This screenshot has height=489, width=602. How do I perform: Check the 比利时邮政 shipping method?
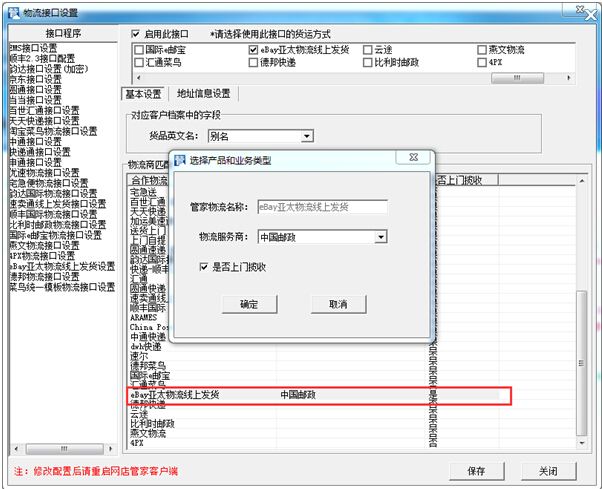click(x=367, y=62)
